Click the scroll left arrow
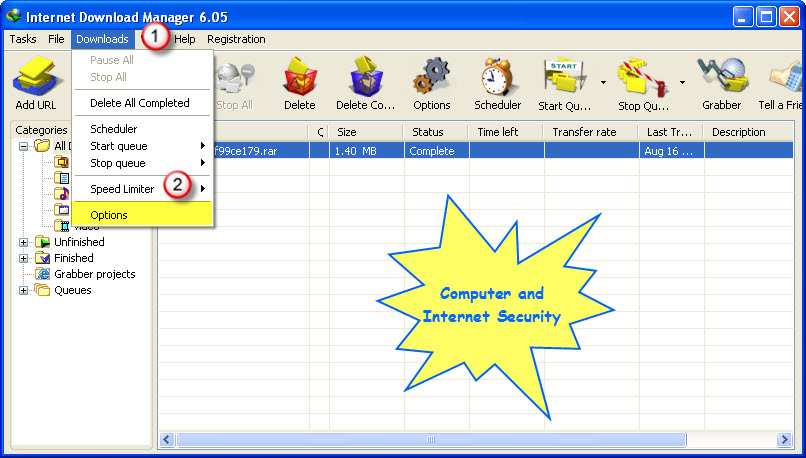 pos(167,439)
